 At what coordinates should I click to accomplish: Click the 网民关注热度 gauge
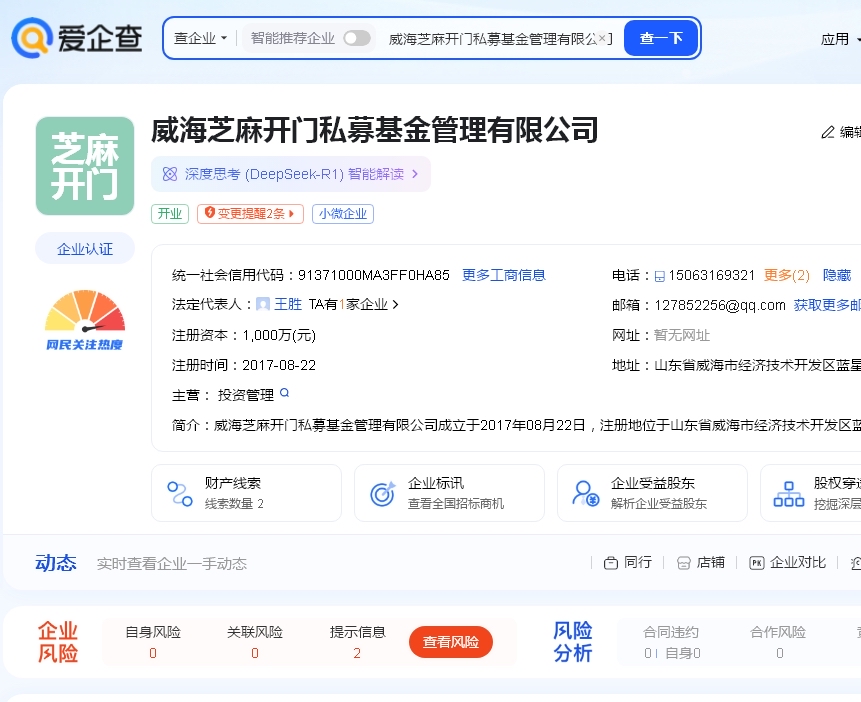point(85,320)
